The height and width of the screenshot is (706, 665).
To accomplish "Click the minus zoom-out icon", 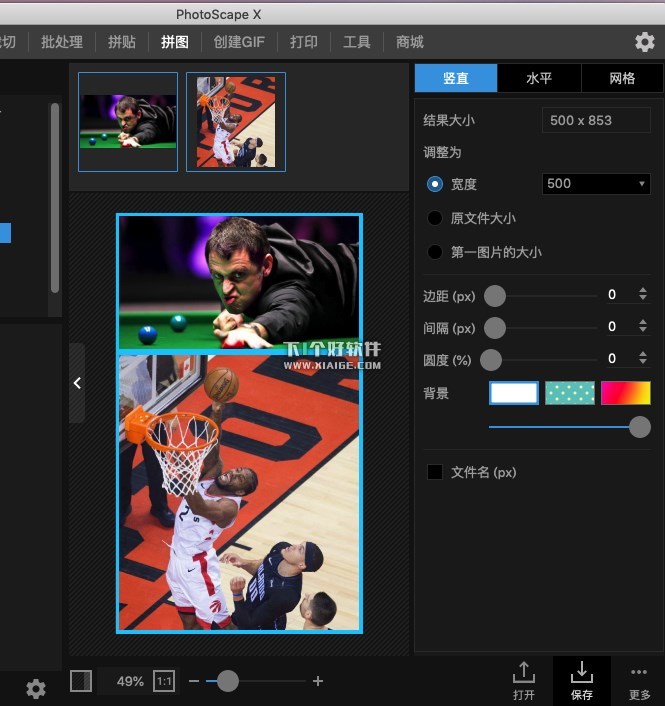I will pyautogui.click(x=194, y=681).
